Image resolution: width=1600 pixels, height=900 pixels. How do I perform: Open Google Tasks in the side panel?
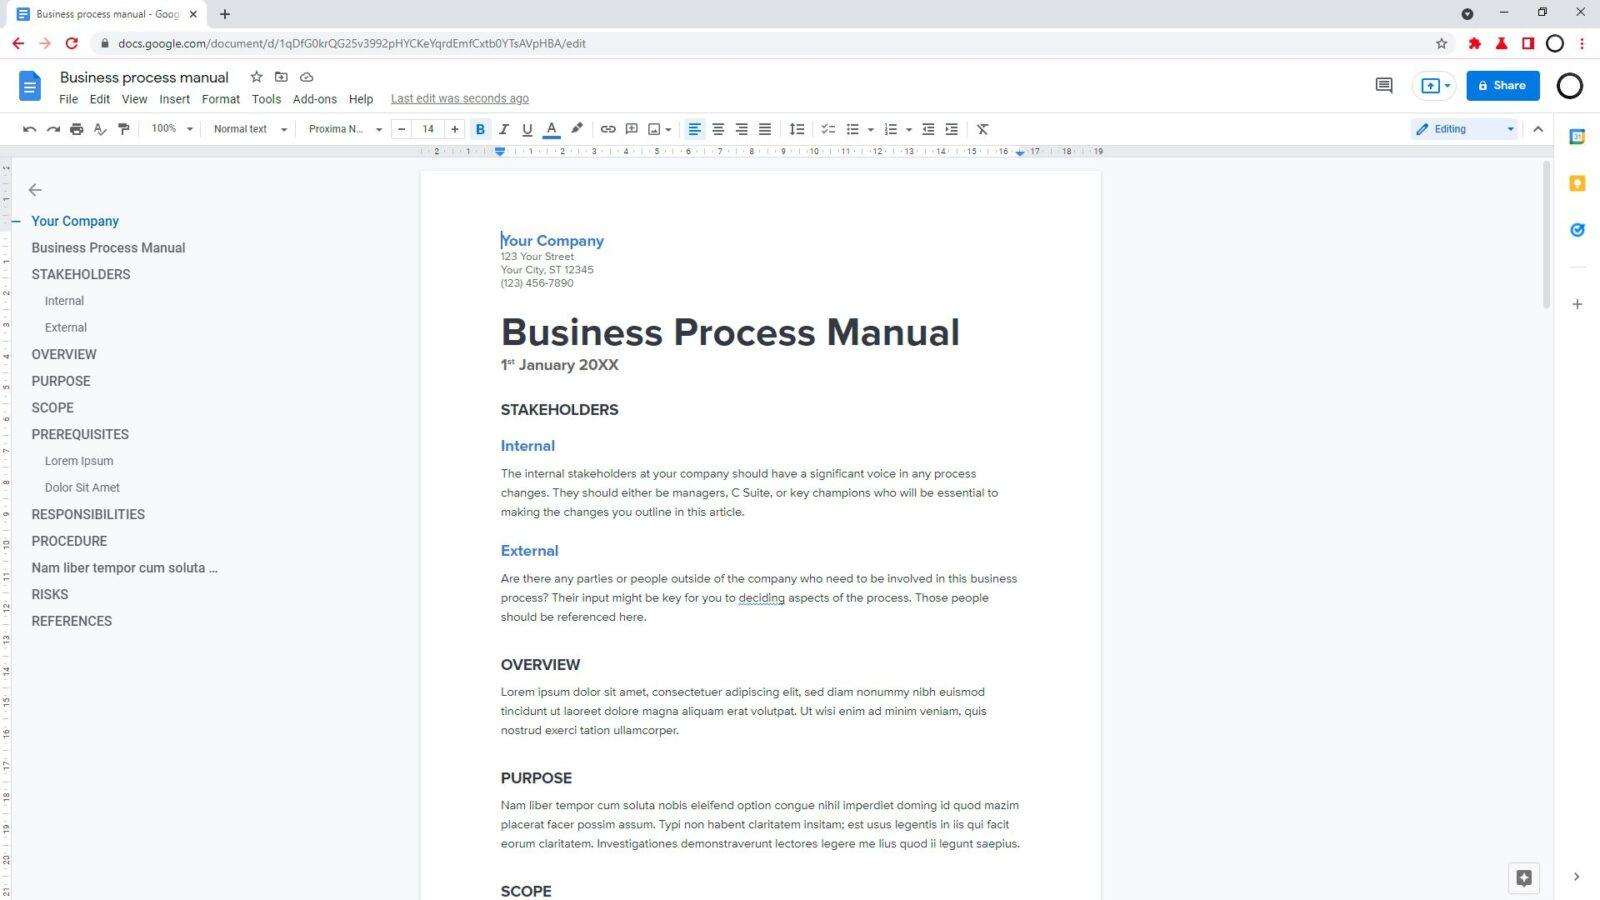point(1577,229)
